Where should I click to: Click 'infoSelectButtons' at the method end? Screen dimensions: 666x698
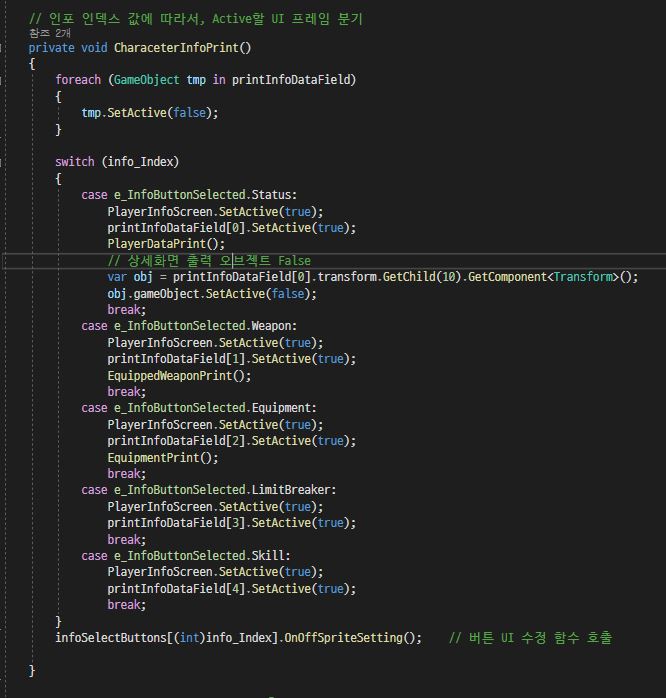[111, 637]
